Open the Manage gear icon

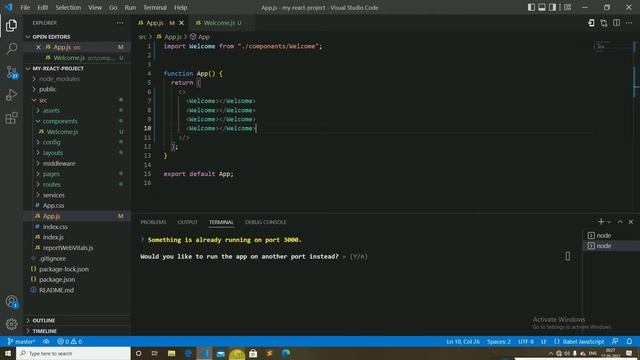11,324
